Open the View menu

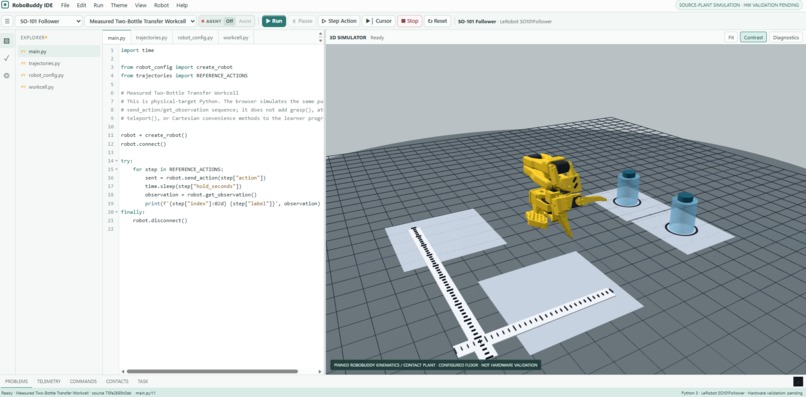[140, 5]
